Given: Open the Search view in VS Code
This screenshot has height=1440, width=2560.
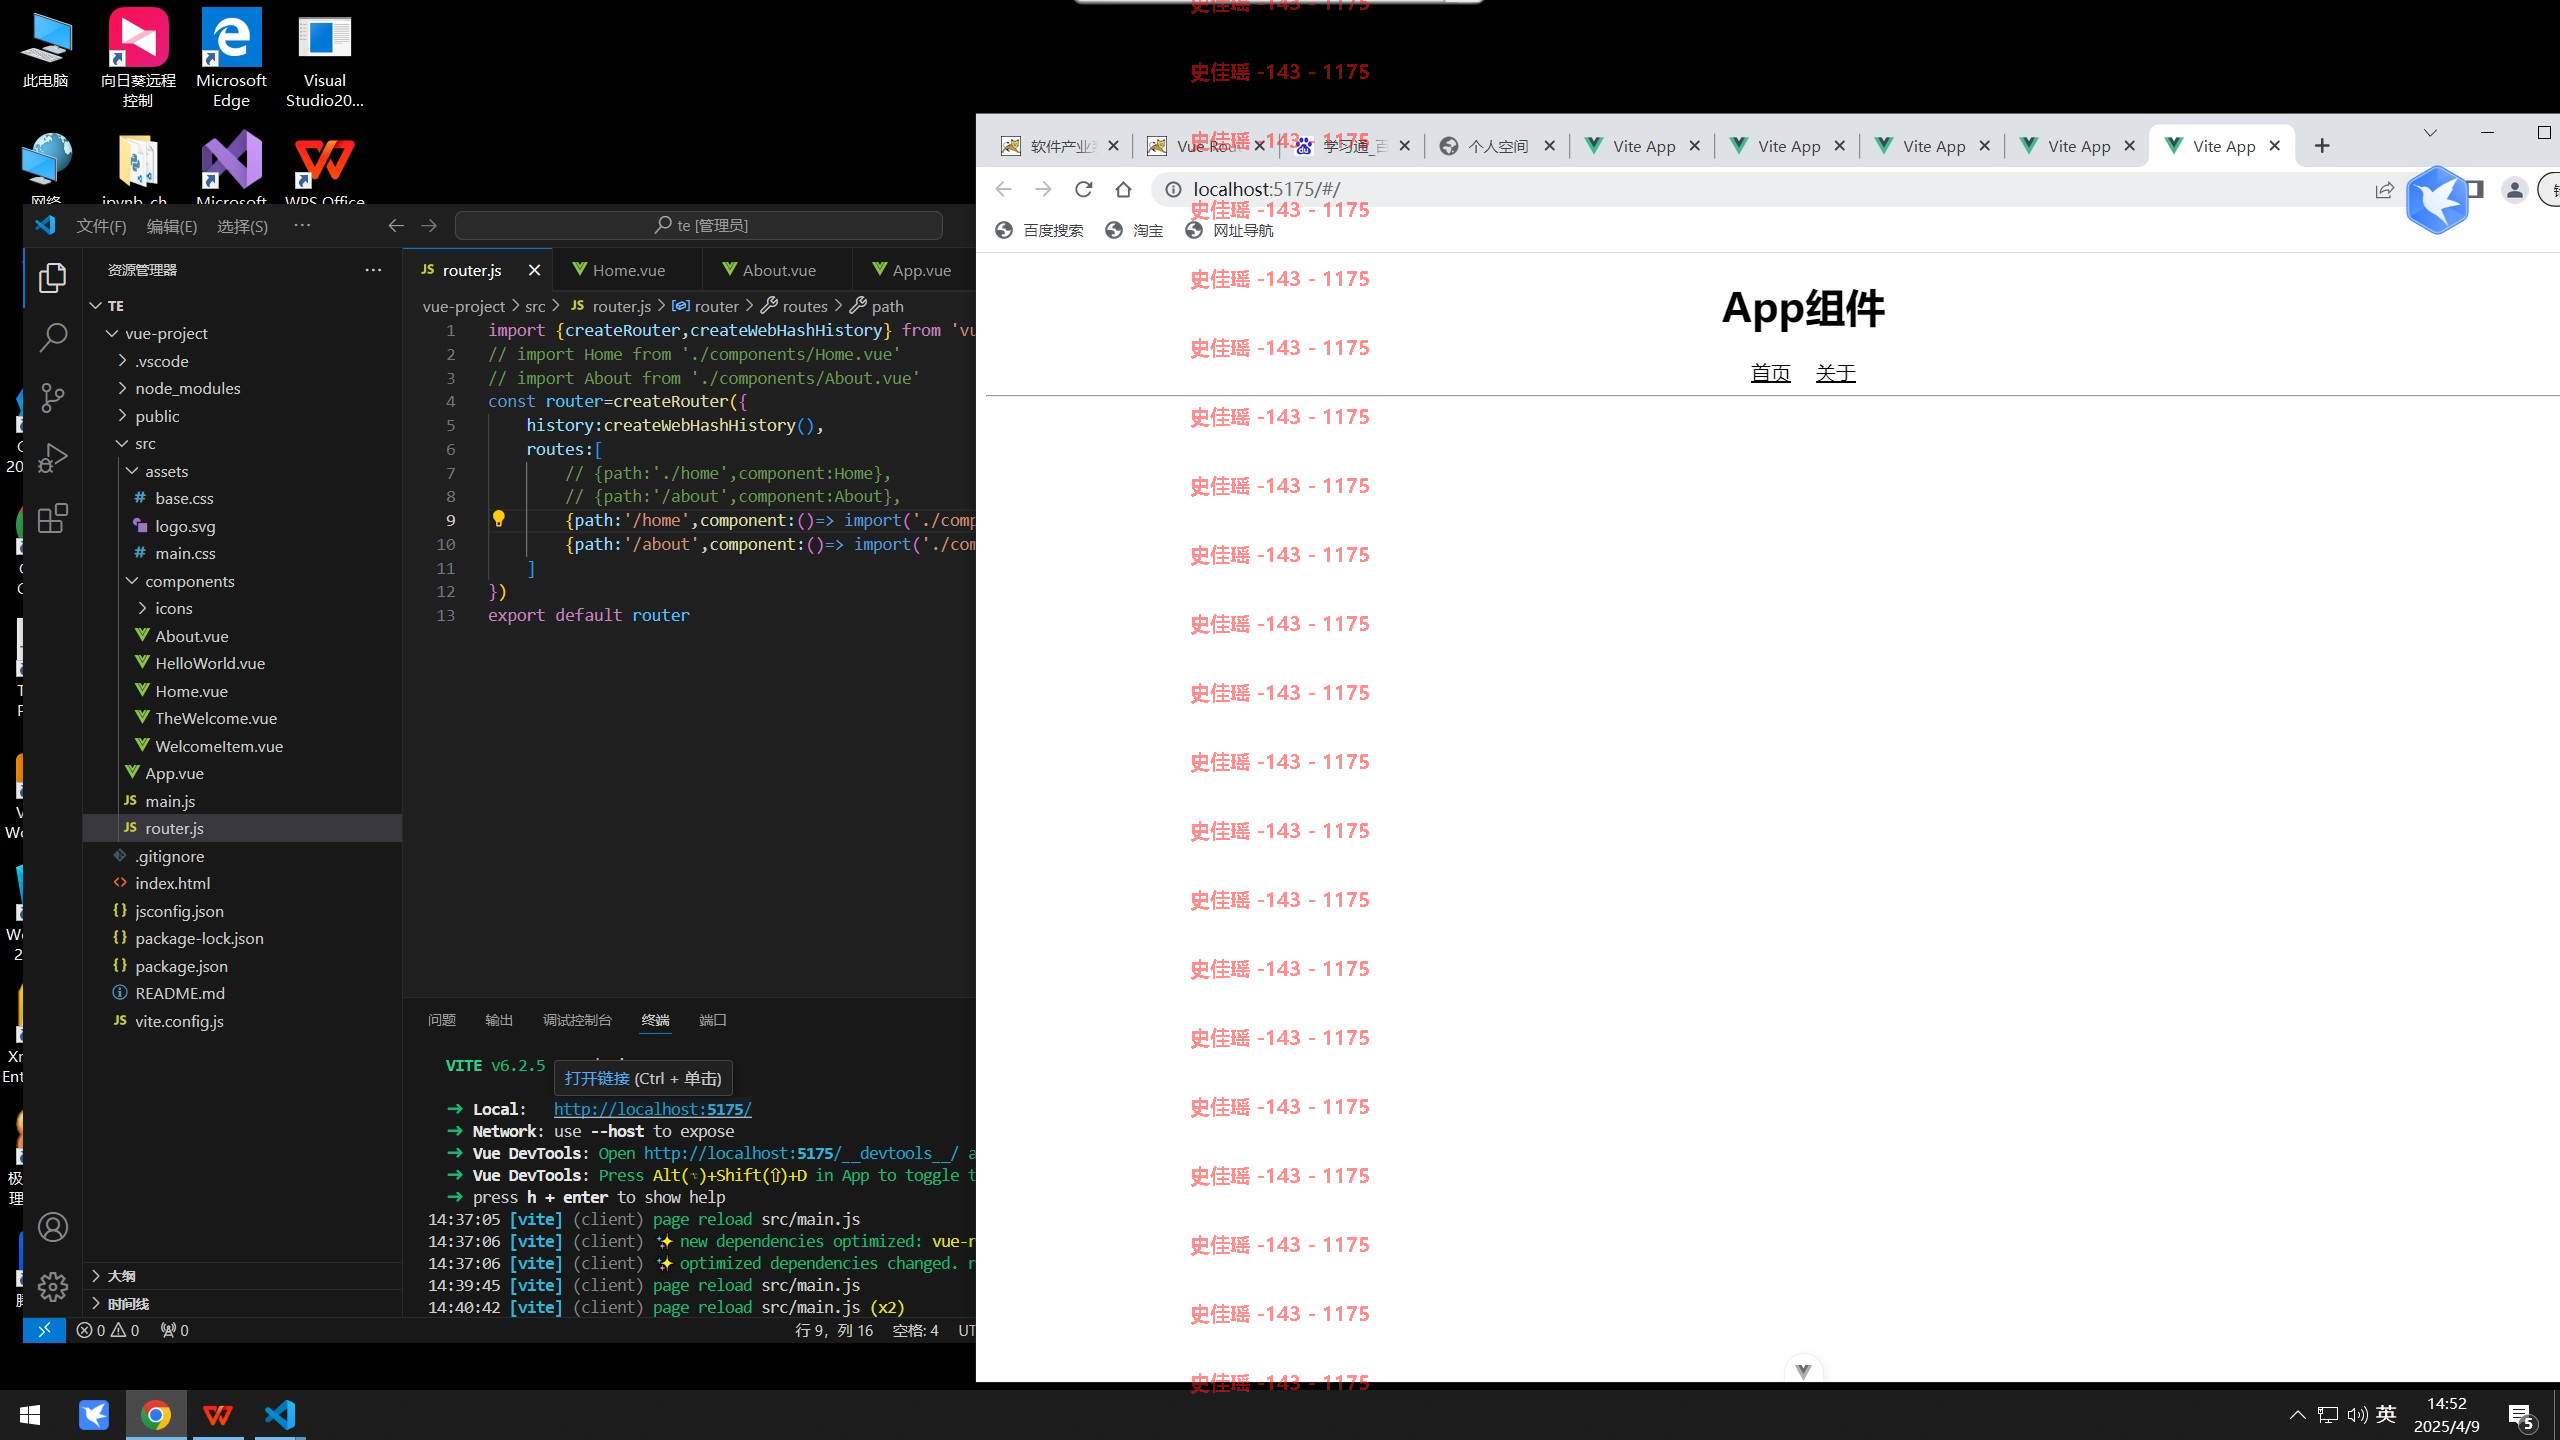Looking at the screenshot, I should 52,337.
